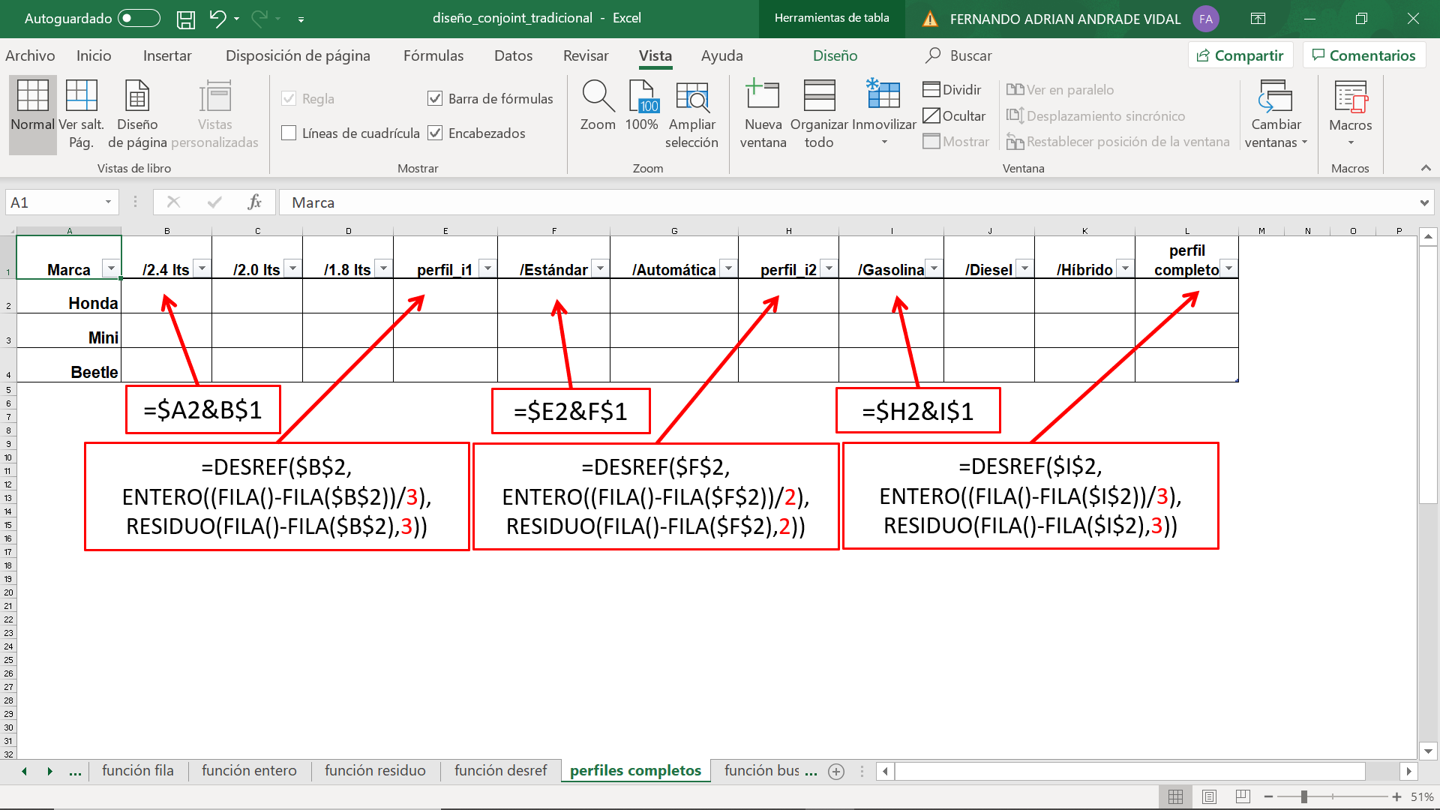Click the Save icon in title bar
The height and width of the screenshot is (810, 1440).
[186, 19]
